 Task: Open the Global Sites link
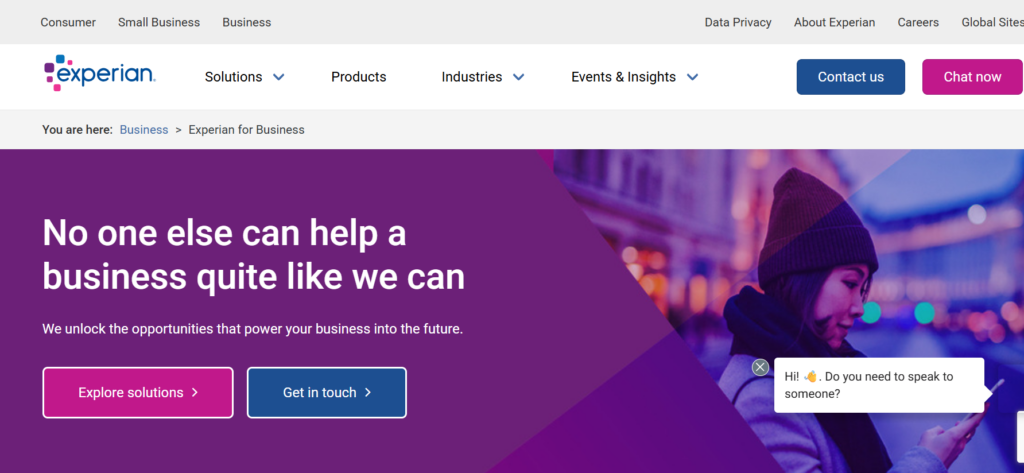coord(992,22)
